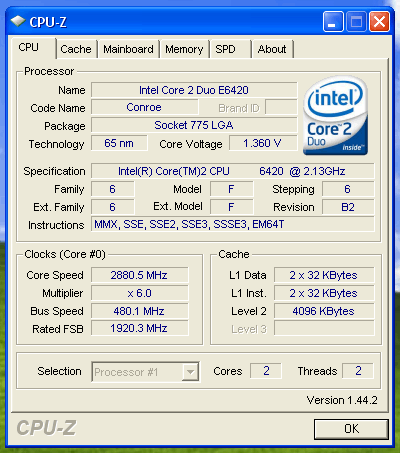The height and width of the screenshot is (453, 400).
Task: Click the Intel Core 2 Duo logo
Action: tap(335, 116)
